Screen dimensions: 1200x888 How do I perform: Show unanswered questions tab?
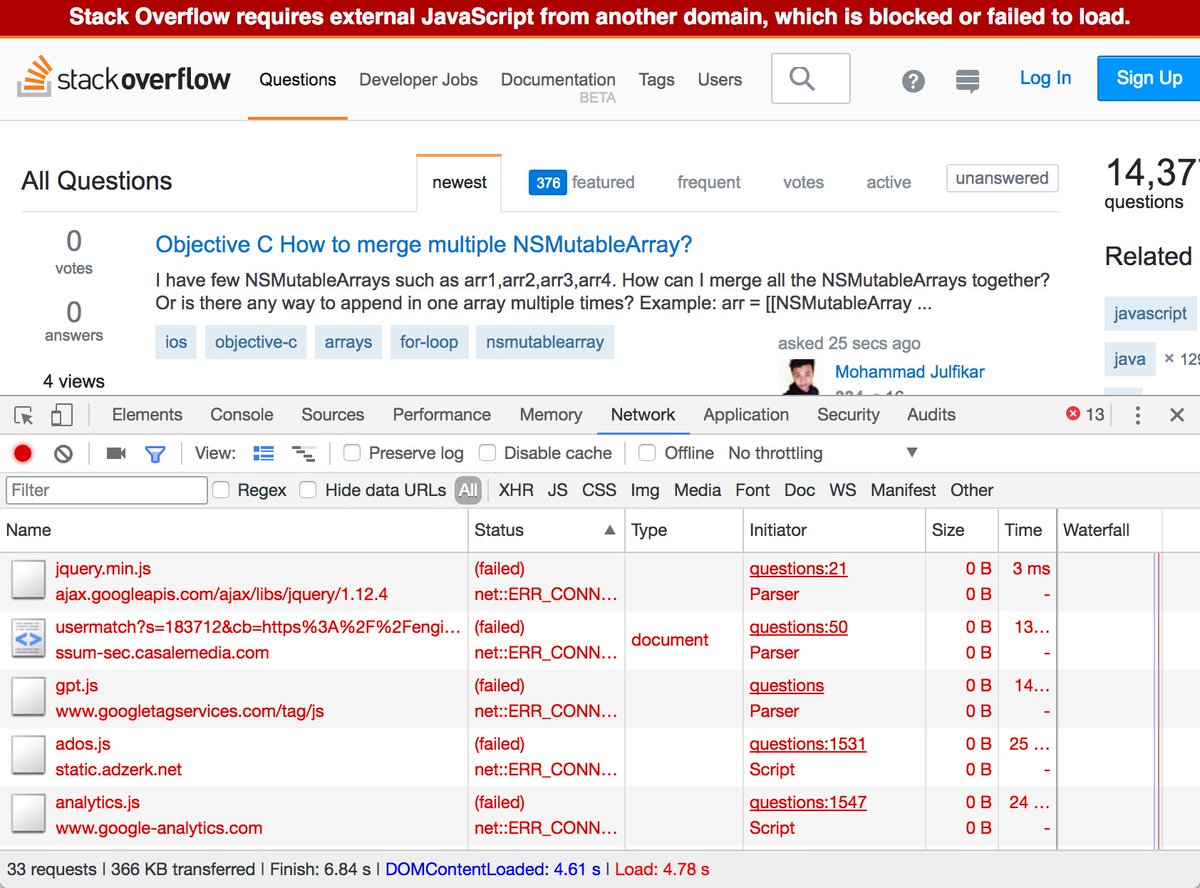coord(1002,179)
